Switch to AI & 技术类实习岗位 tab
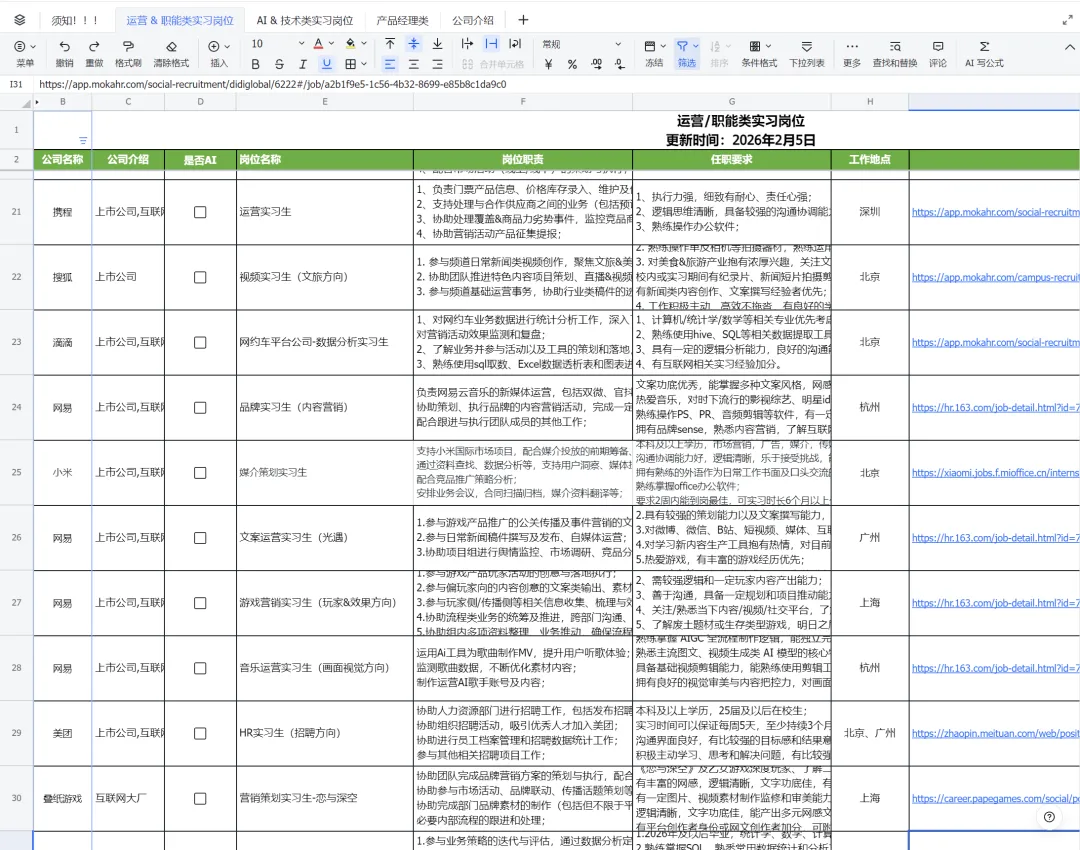Screen dimensions: 1080x850 (304, 21)
